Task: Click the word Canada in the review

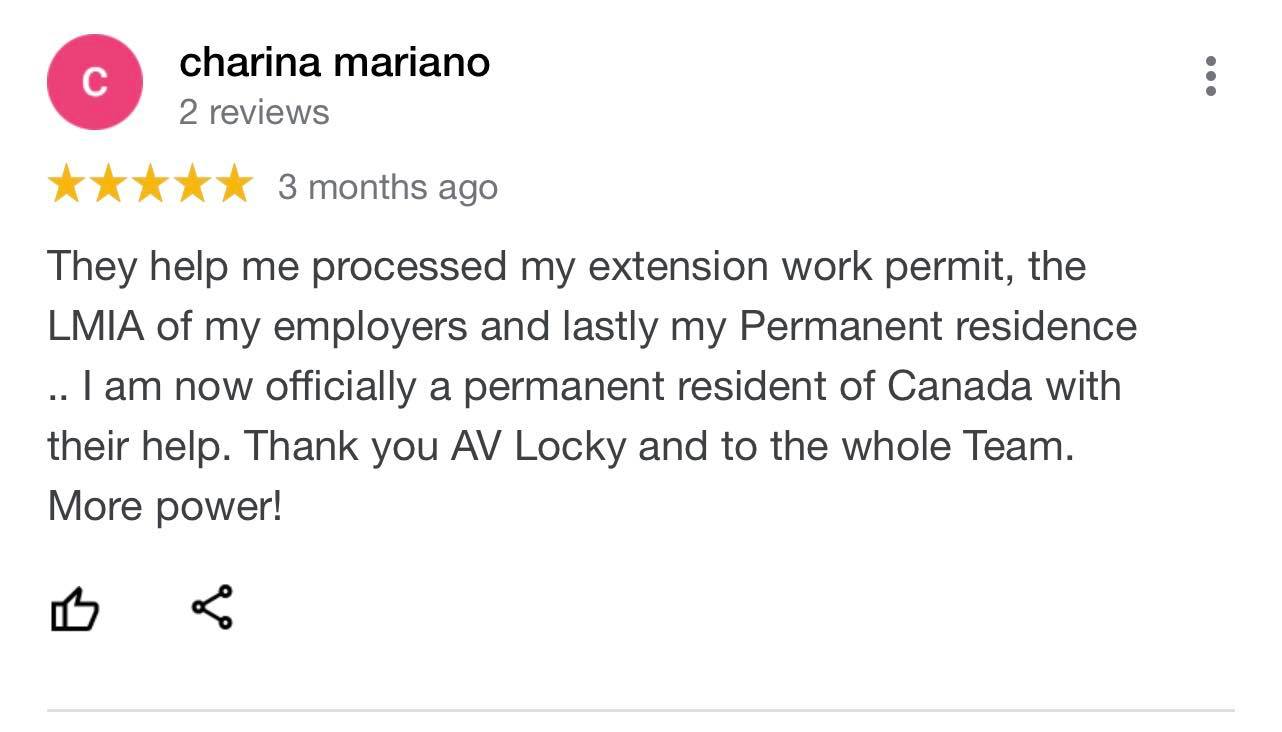Action: point(960,387)
